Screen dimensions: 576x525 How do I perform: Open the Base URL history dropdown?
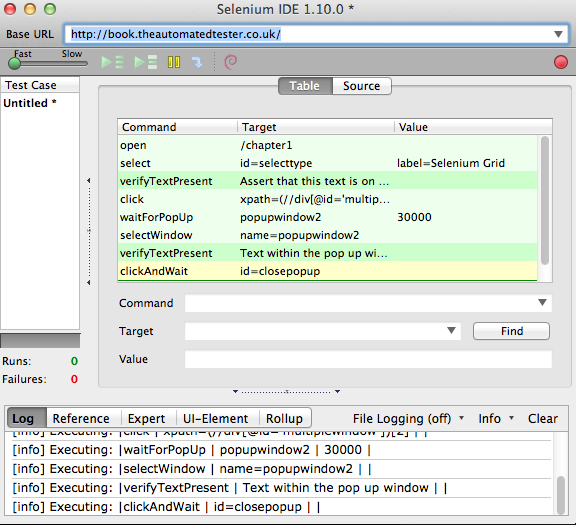[x=558, y=34]
